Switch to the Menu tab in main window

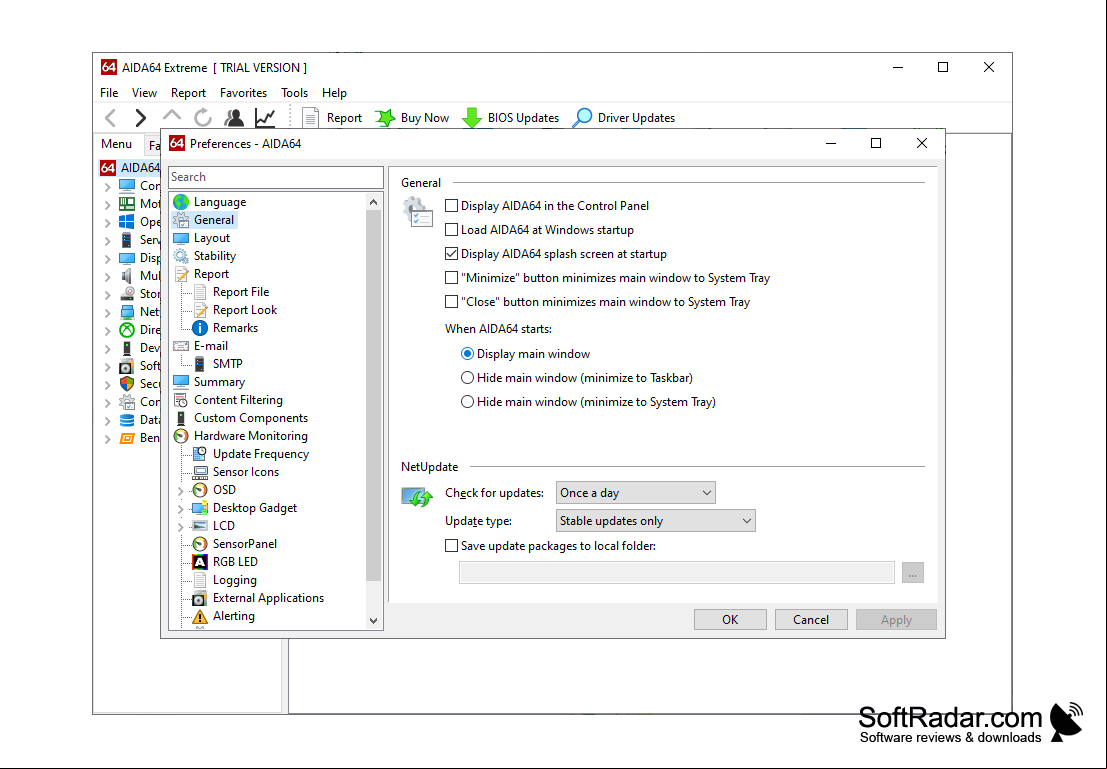tap(116, 143)
